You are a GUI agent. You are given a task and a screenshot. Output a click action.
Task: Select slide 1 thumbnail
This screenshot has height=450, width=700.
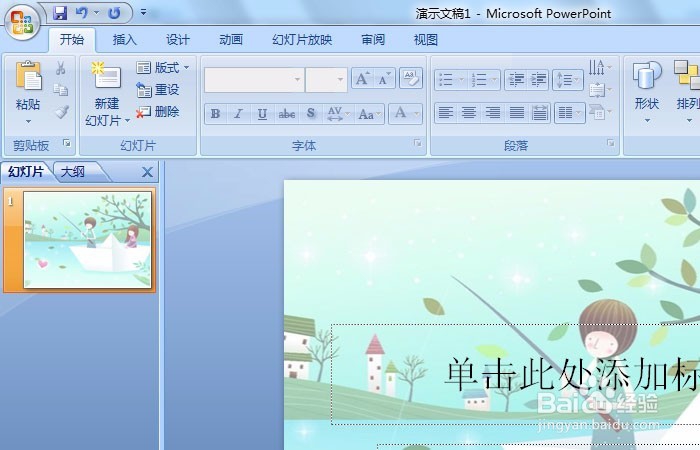87,240
